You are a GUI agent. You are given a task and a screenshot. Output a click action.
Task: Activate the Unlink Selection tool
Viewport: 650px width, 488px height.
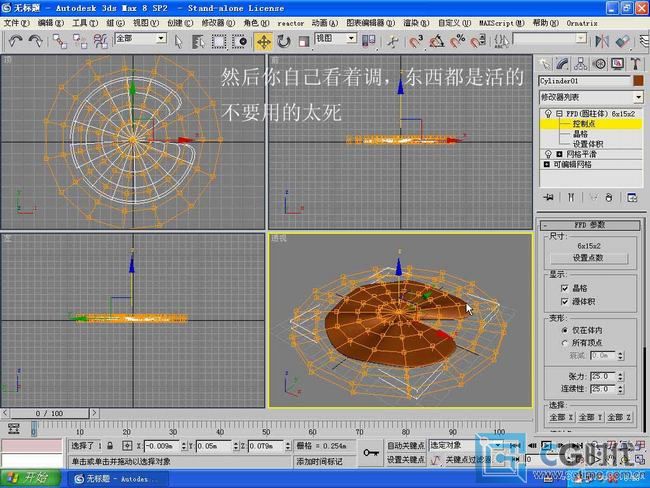click(x=80, y=41)
